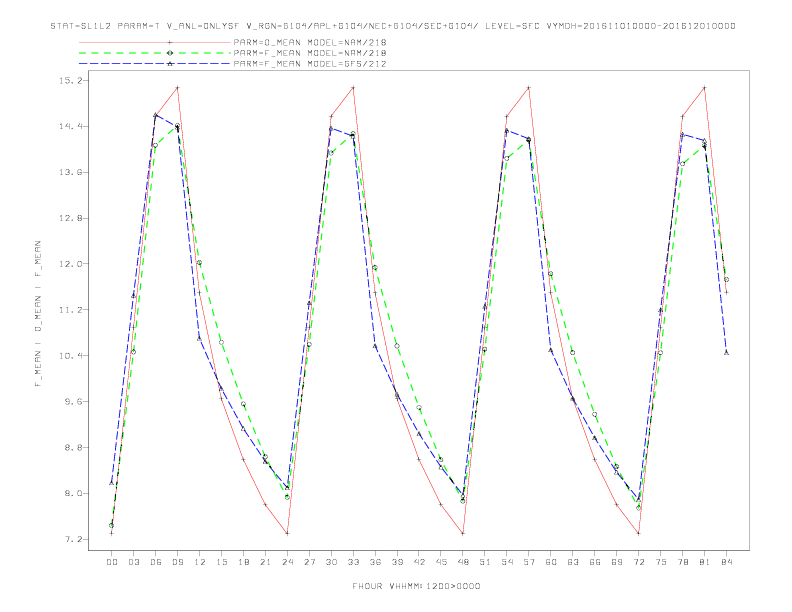Image resolution: width=792 pixels, height=612 pixels.
Task: Click forecast hour 12 on x-axis
Action: [x=200, y=562]
